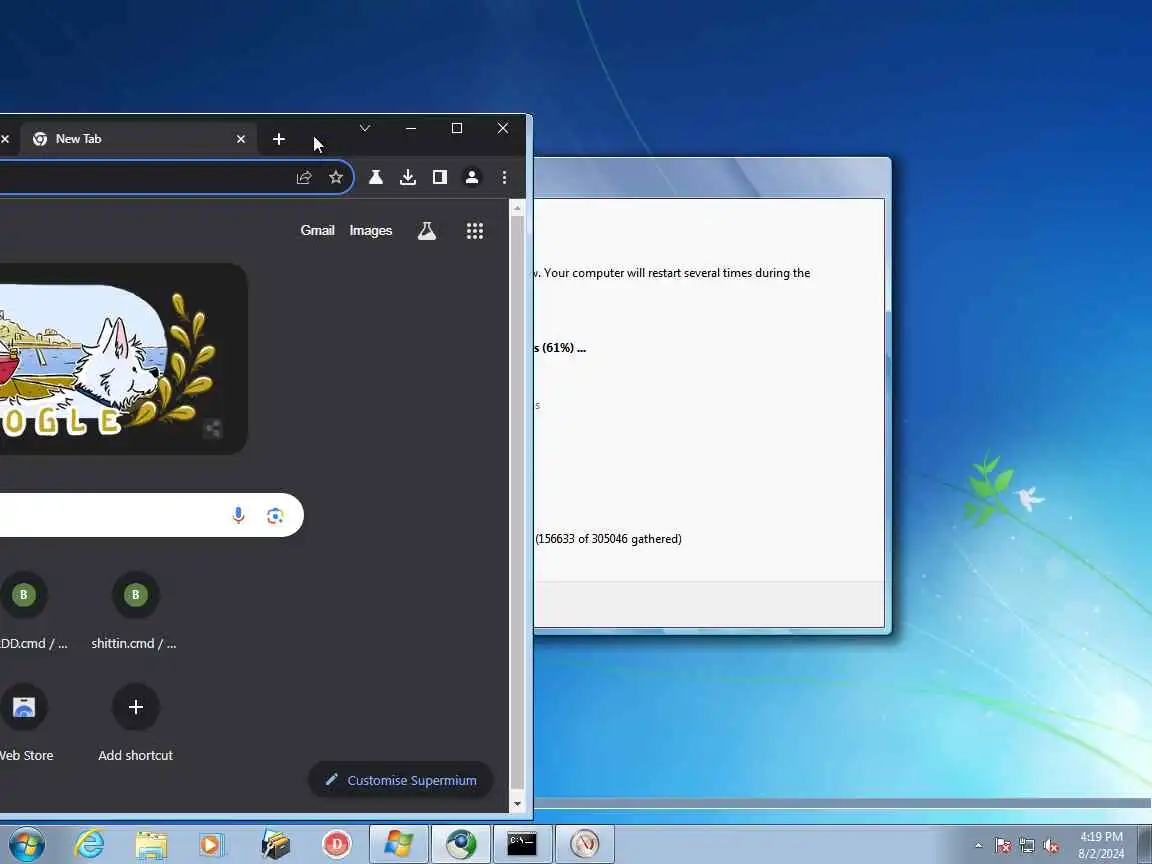Open the Gmail link
Image resolution: width=1152 pixels, height=864 pixels.
pos(317,231)
